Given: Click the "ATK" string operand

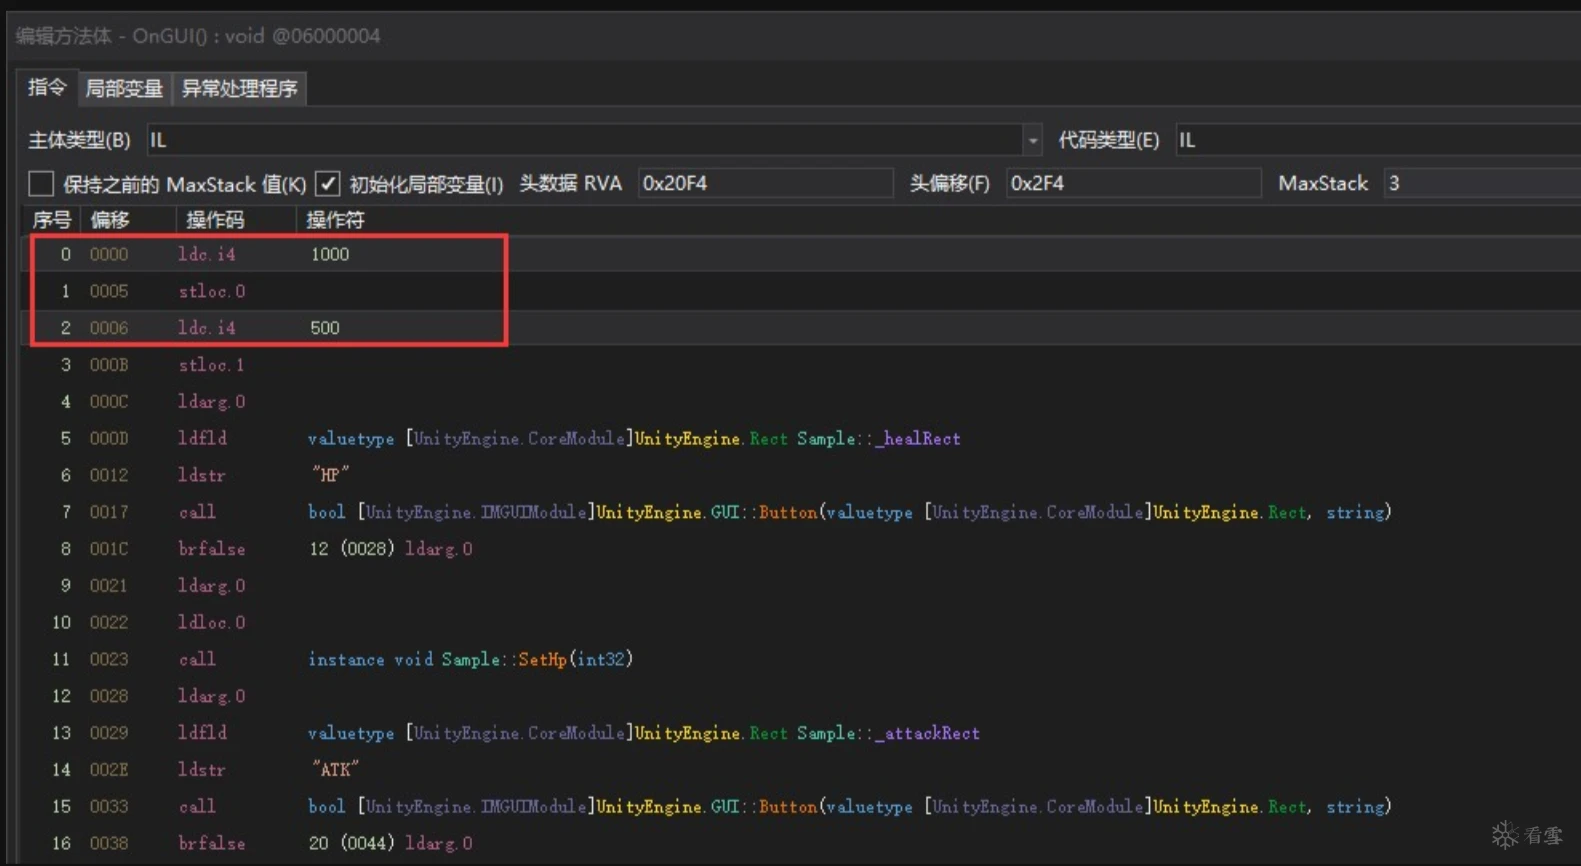Looking at the screenshot, I should 335,770.
